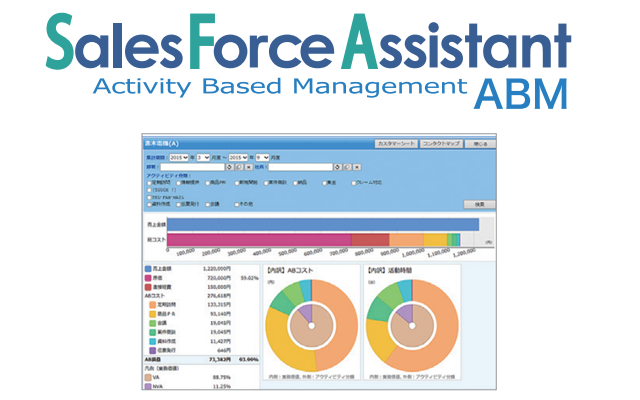640x400 pixels.
Task: Click the cyan 資料作成 legend swatch
Action: tap(152, 341)
